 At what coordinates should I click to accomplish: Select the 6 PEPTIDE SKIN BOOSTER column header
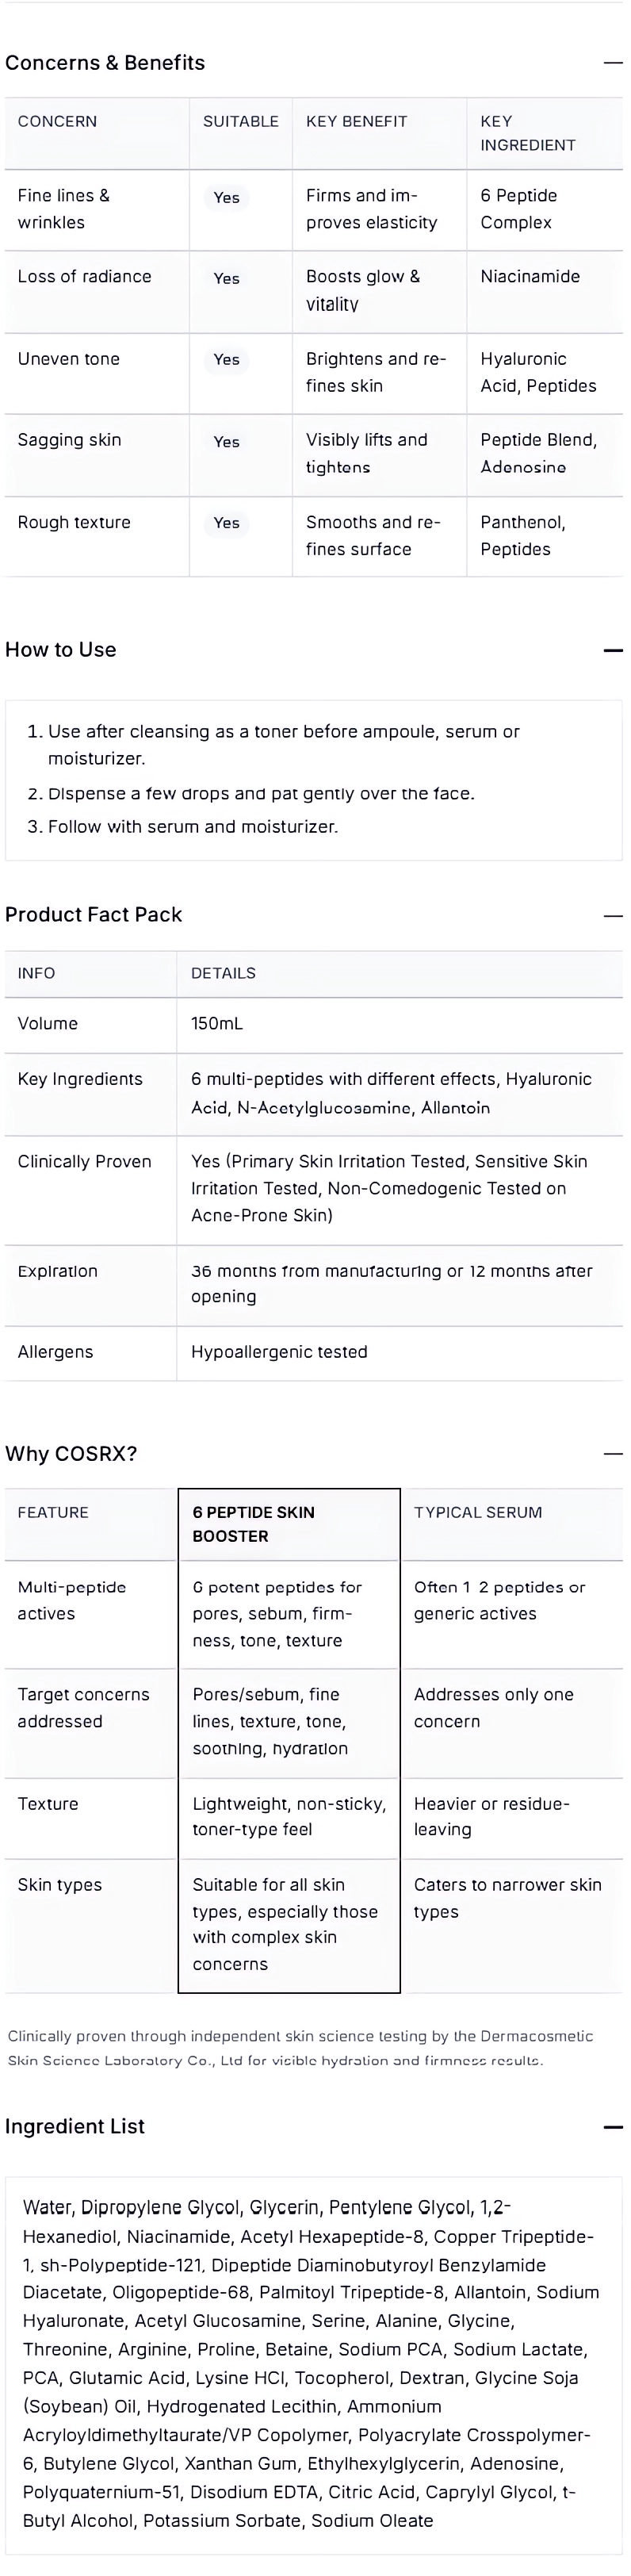(x=289, y=1525)
